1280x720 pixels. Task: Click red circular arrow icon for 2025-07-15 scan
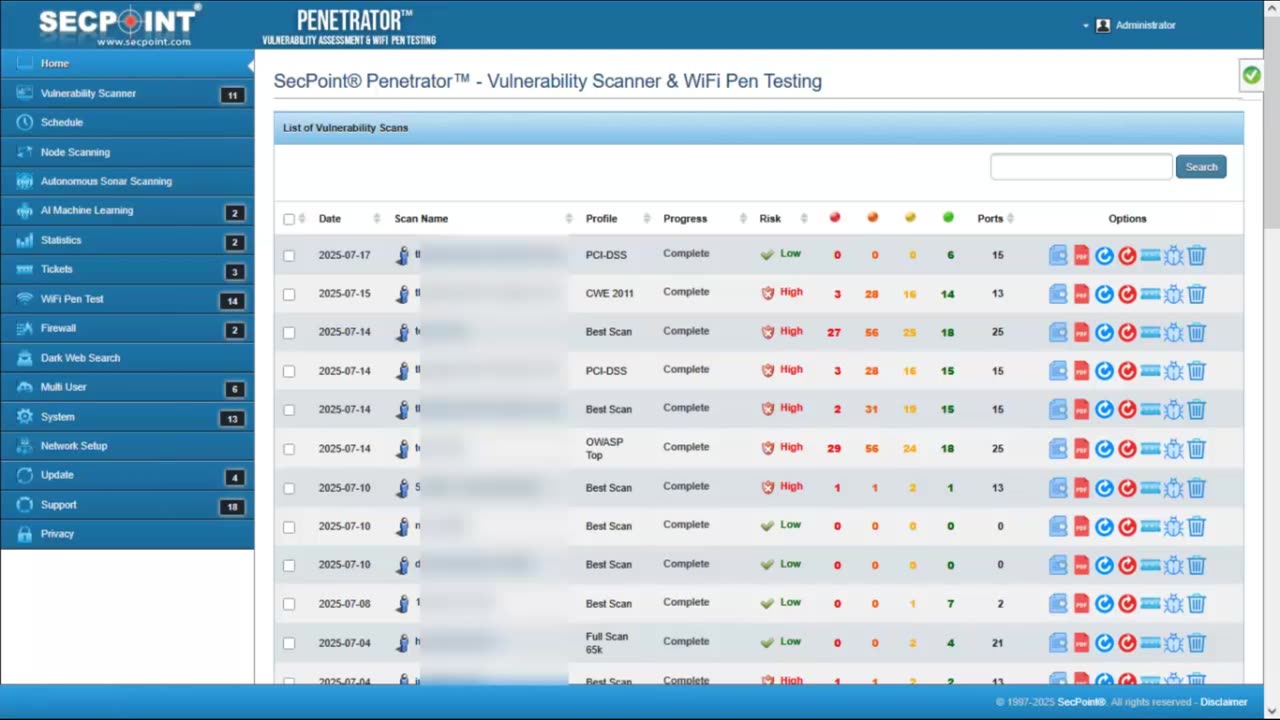coord(1127,294)
